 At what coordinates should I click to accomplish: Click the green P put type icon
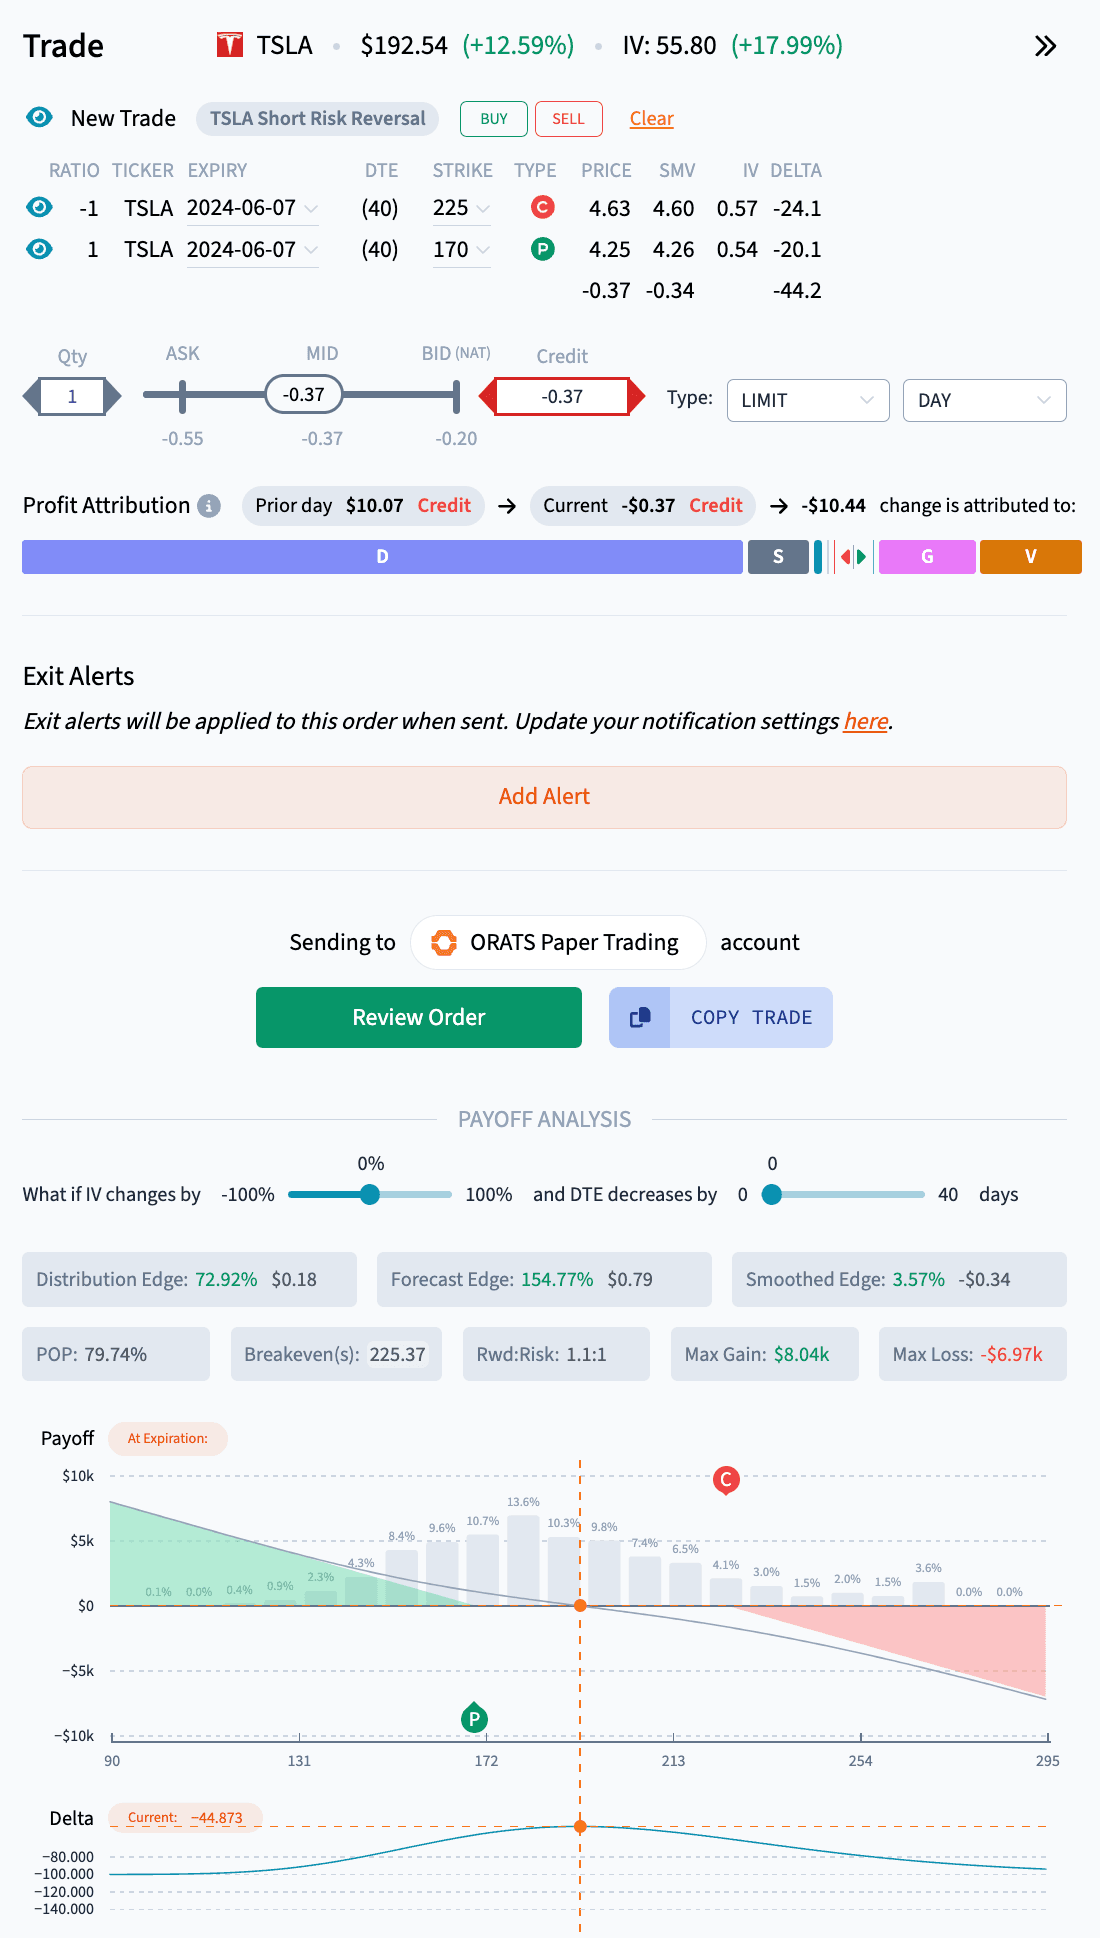542,248
